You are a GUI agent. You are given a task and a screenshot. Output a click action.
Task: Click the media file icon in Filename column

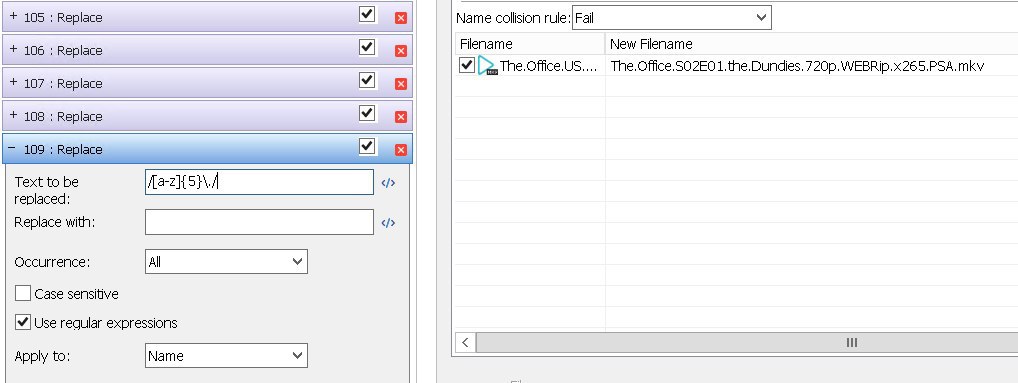pyautogui.click(x=487, y=66)
